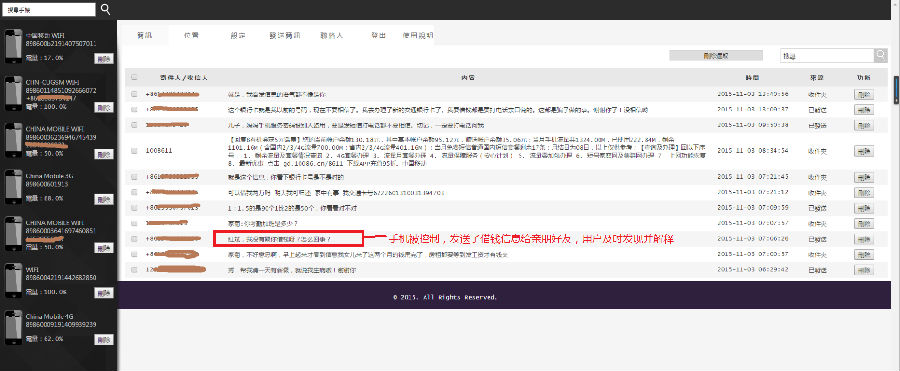Tick the checkbox for the 07:09:59 message row

(x=134, y=207)
